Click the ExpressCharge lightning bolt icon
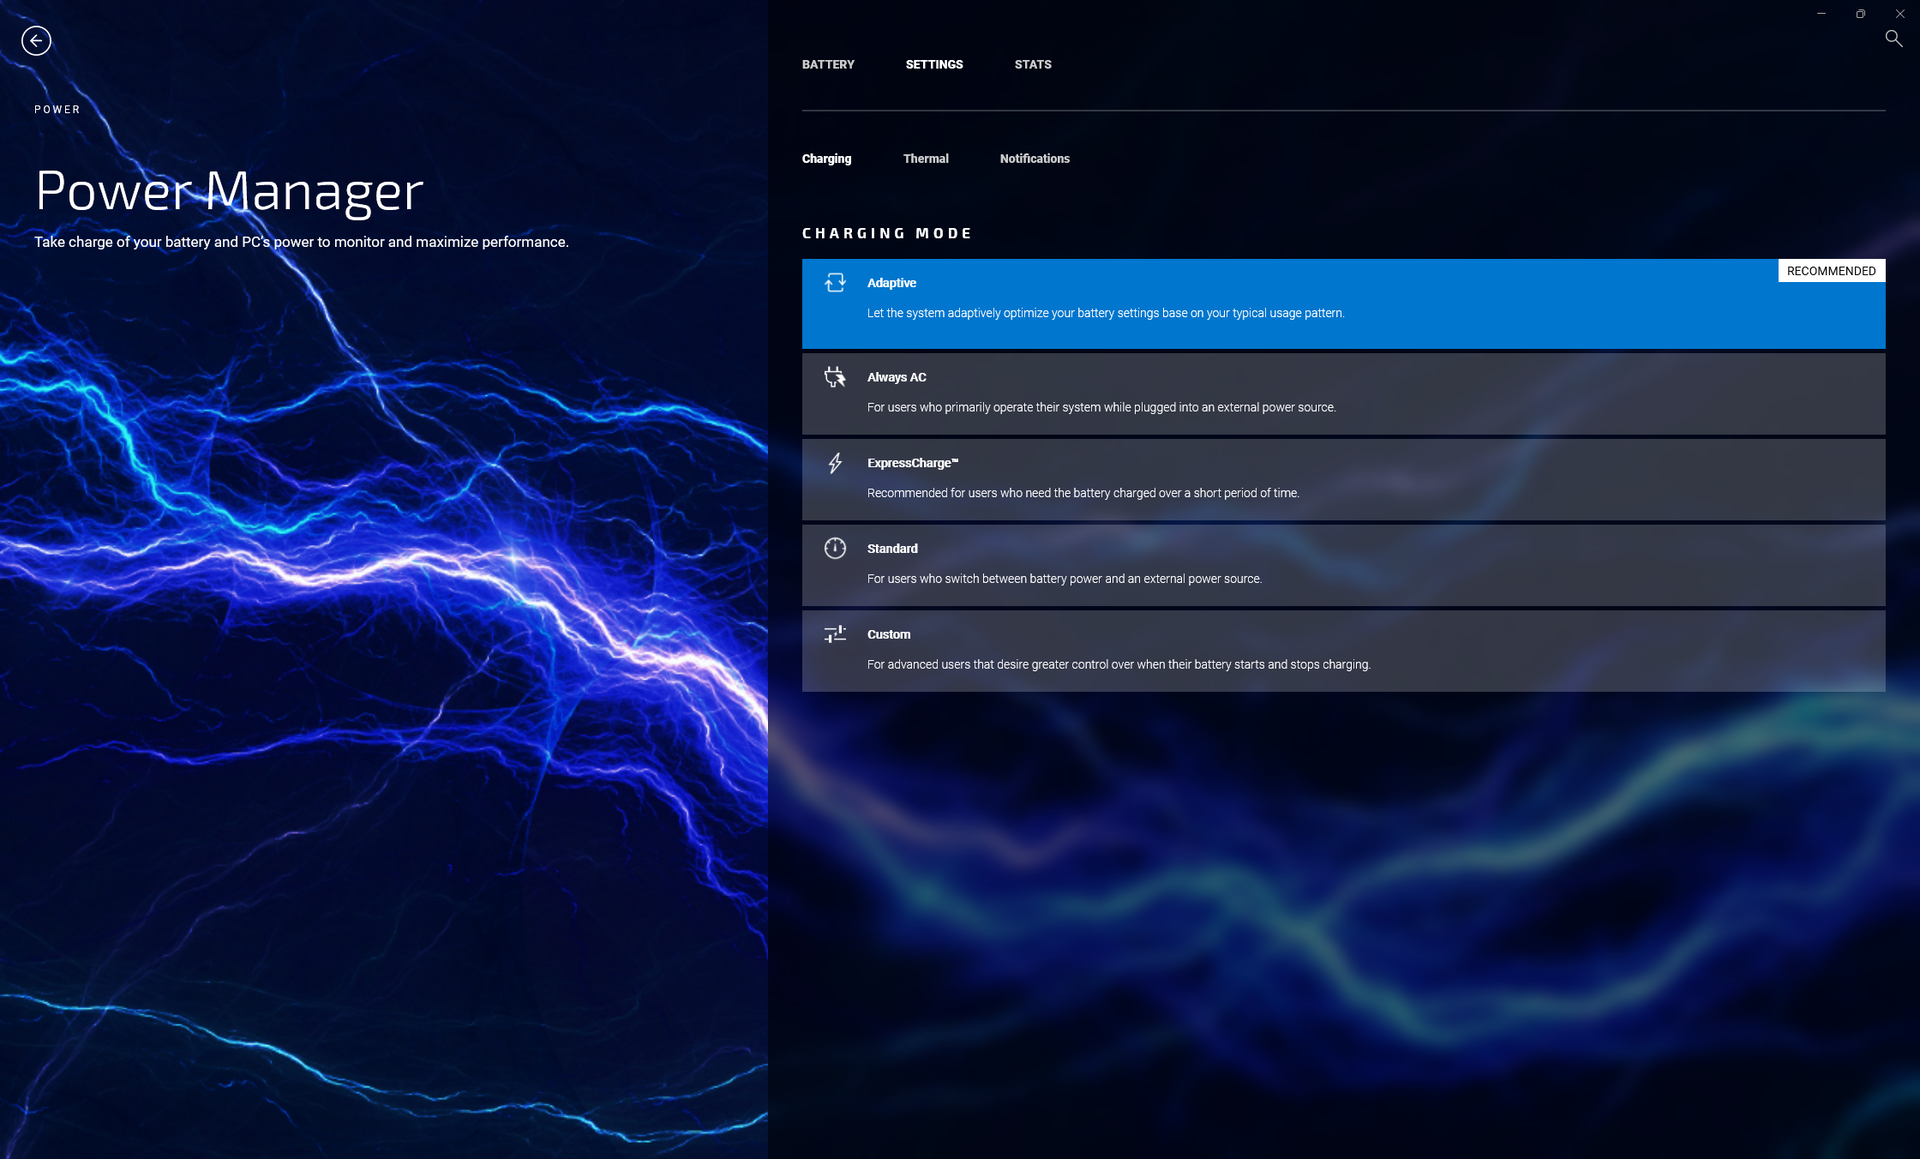This screenshot has height=1159, width=1920. (835, 463)
